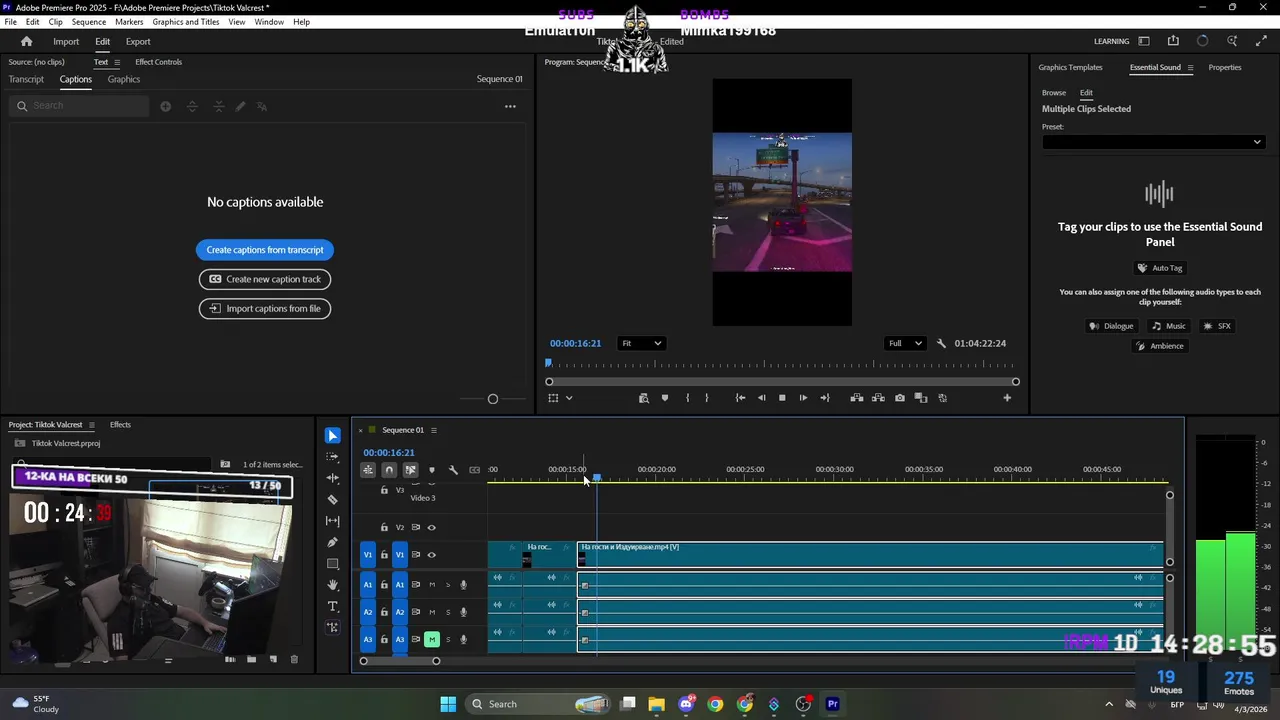Image resolution: width=1280 pixels, height=720 pixels.
Task: Select the Type tool
Action: [x=333, y=607]
